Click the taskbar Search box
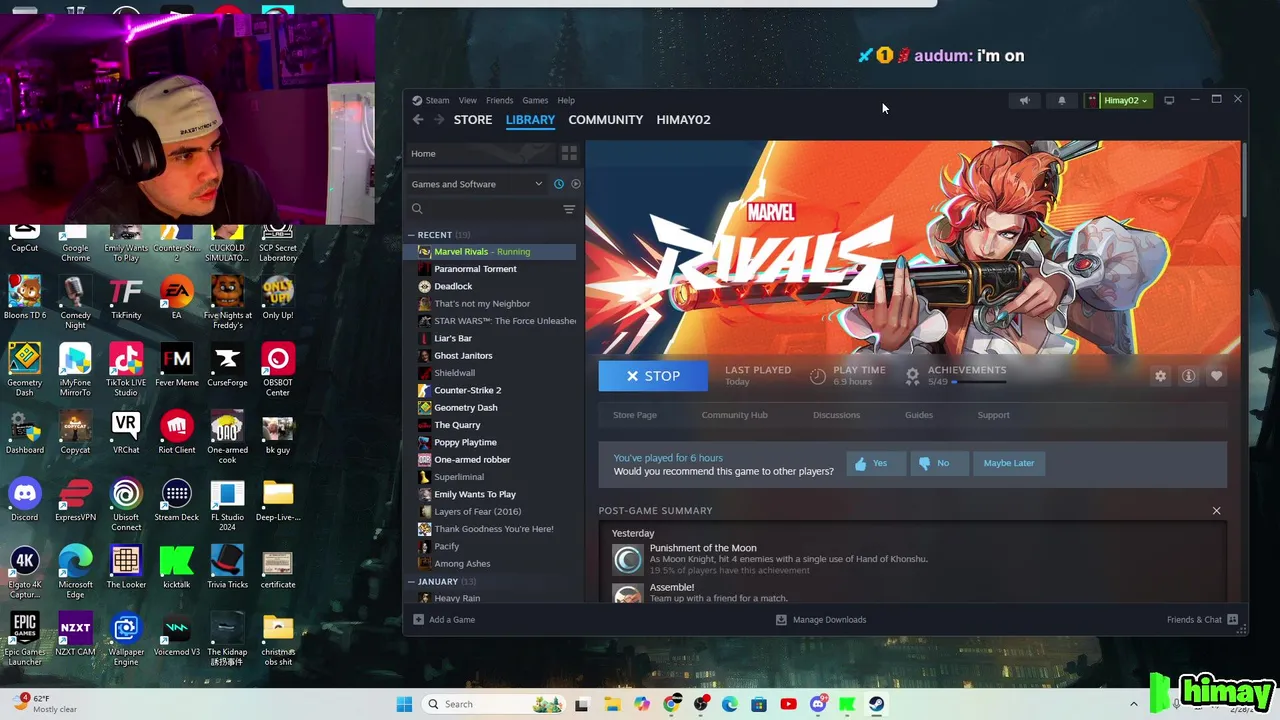The image size is (1280, 720). [490, 704]
